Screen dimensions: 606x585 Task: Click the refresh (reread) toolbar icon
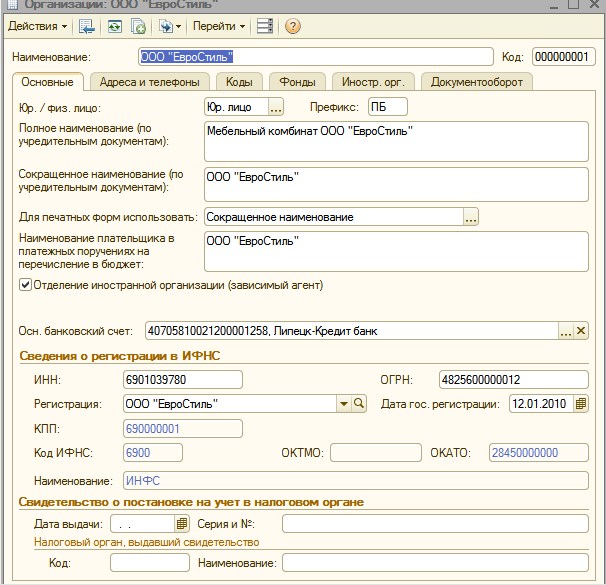tap(115, 26)
